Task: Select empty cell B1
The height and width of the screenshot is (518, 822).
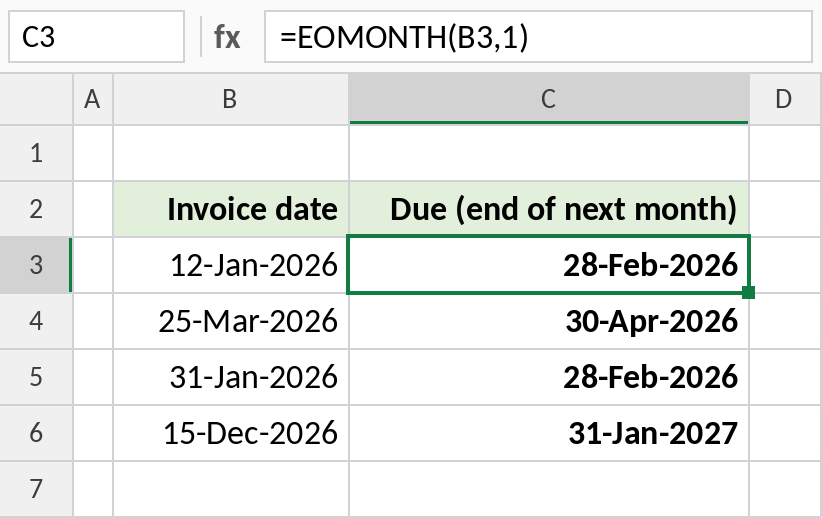Action: 231,153
